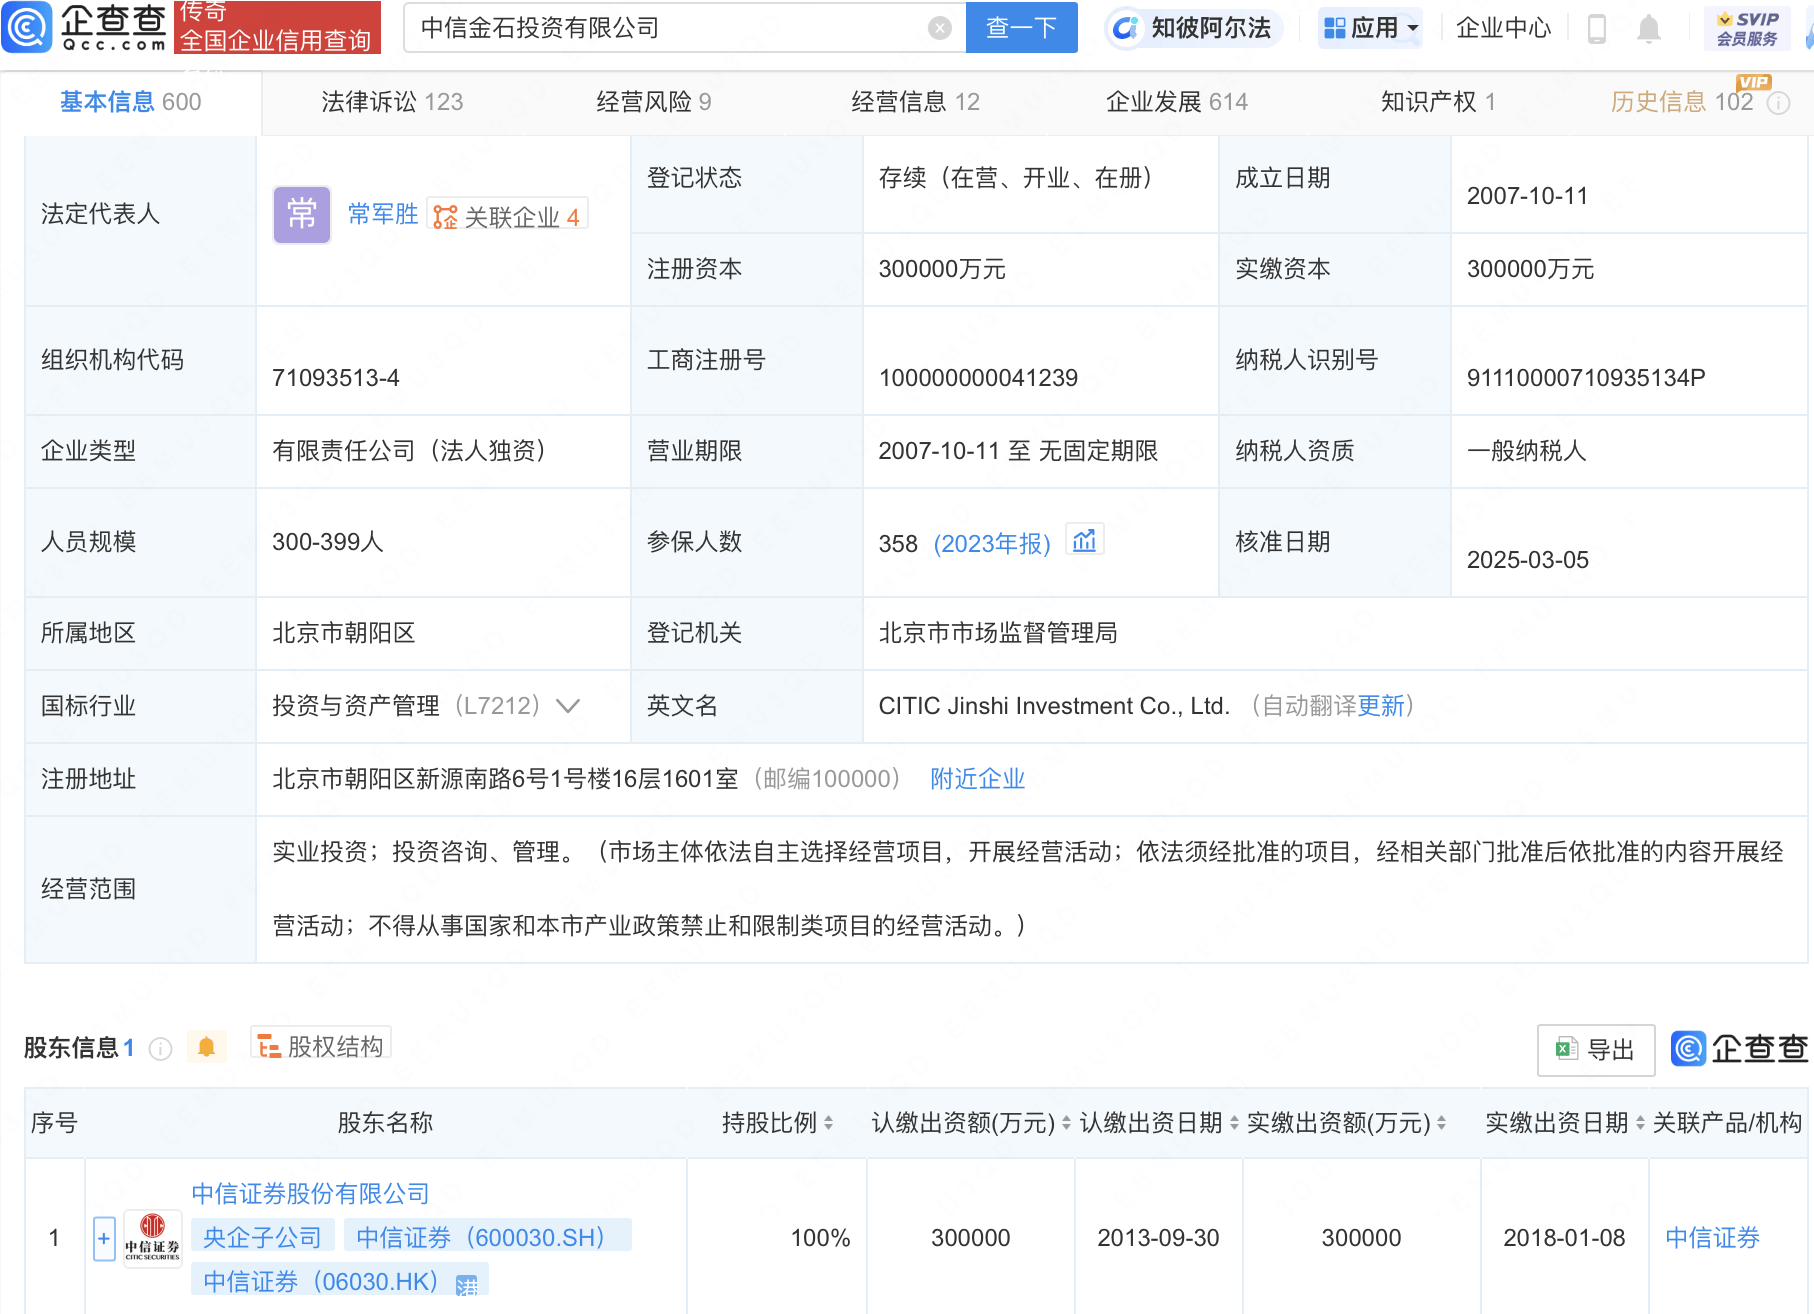
Task: Switch to the 企业发展 tab
Action: coord(1177,102)
